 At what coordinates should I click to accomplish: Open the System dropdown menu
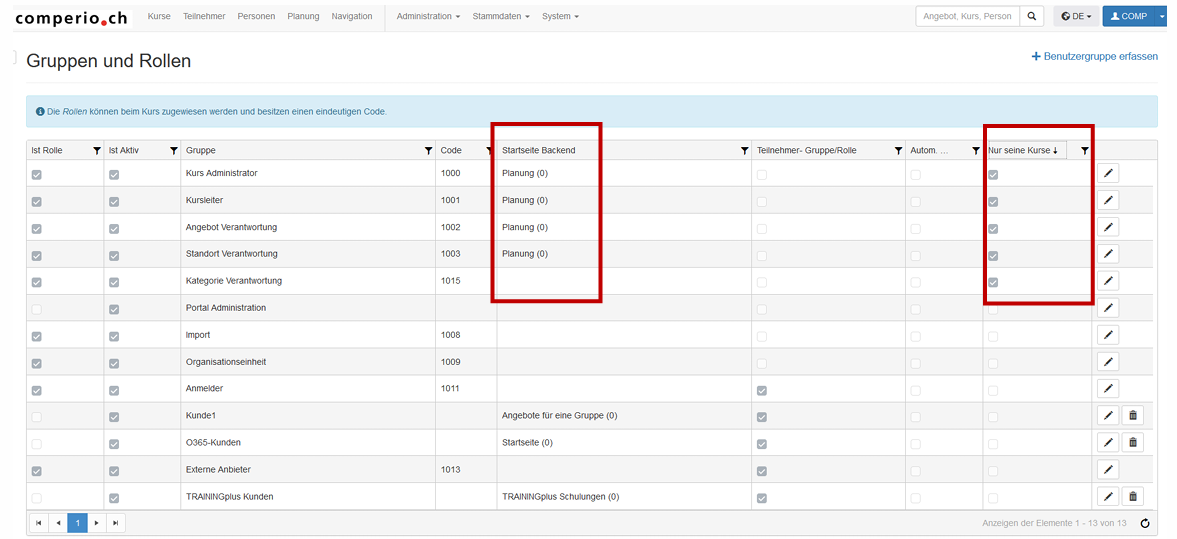(x=560, y=16)
